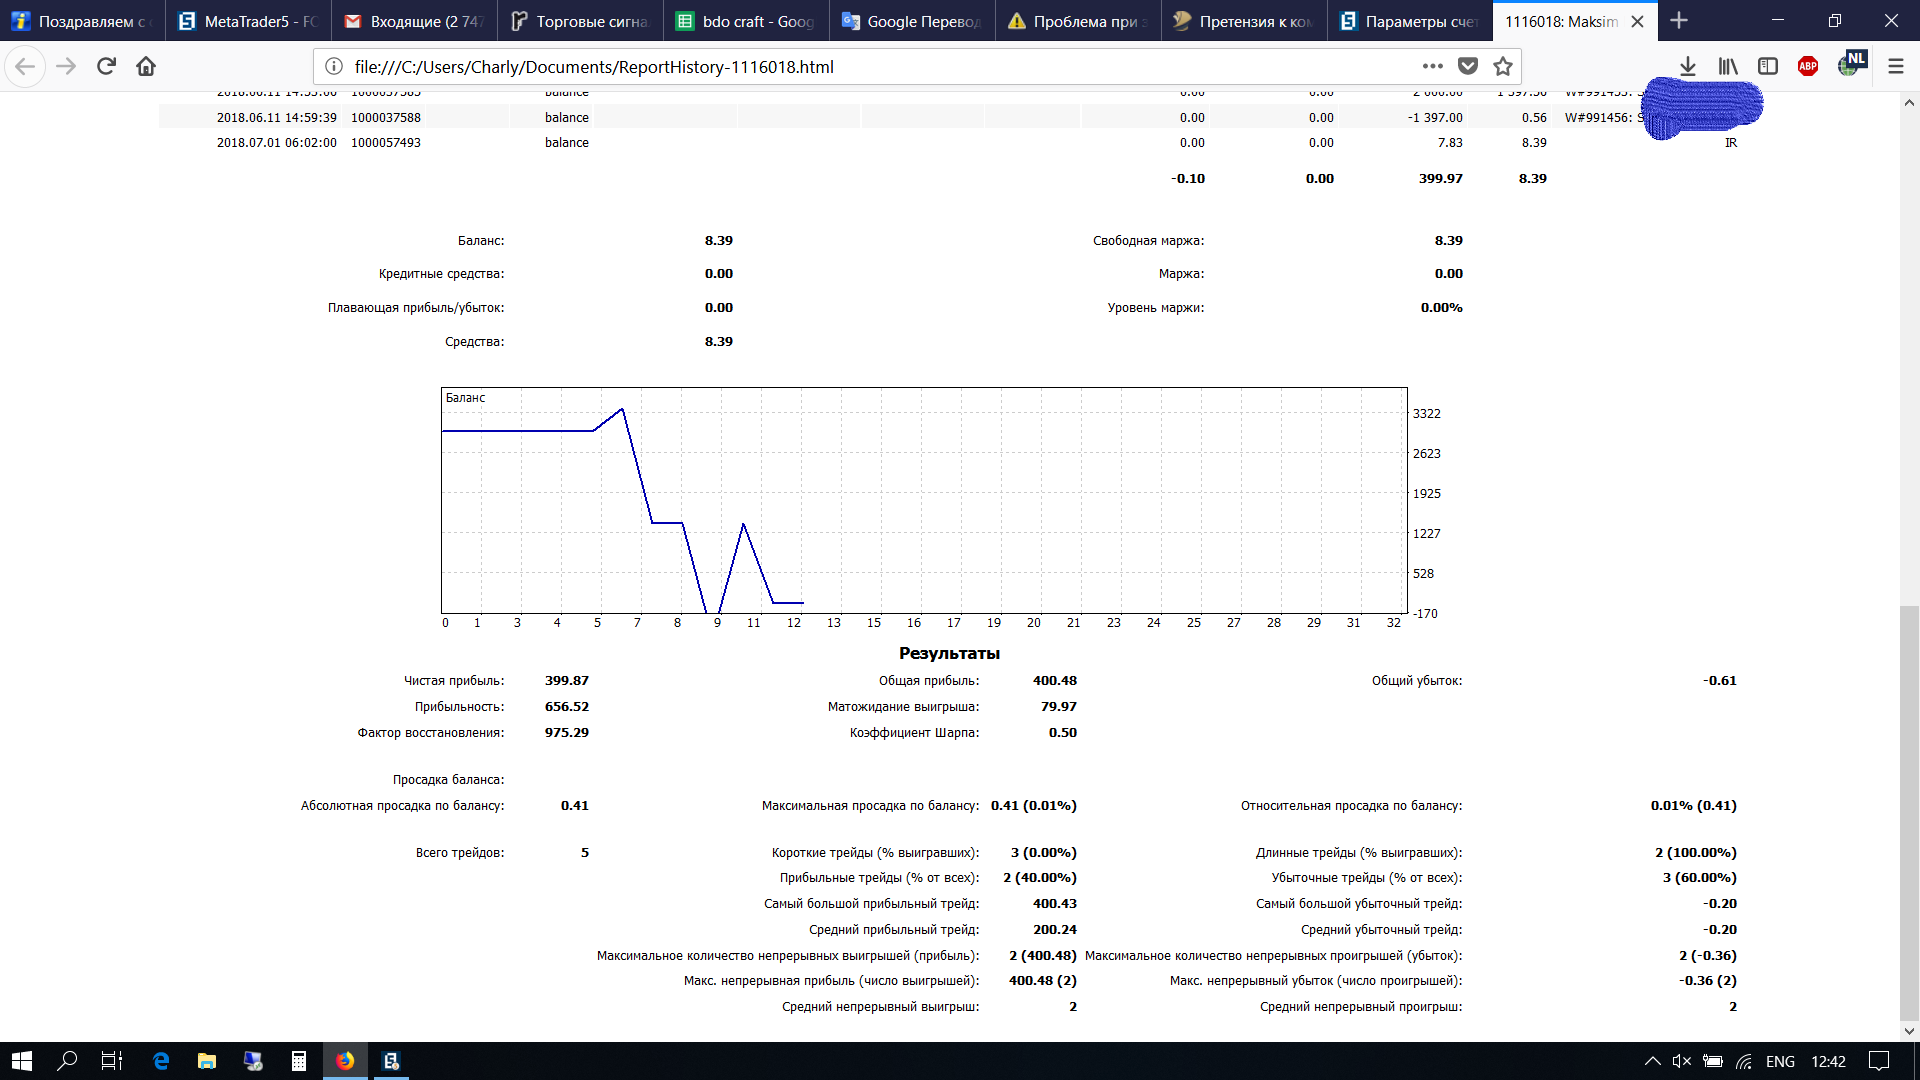Viewport: 1920px width, 1080px height.
Task: Open clock showing 12:42
Action: coord(1828,1061)
